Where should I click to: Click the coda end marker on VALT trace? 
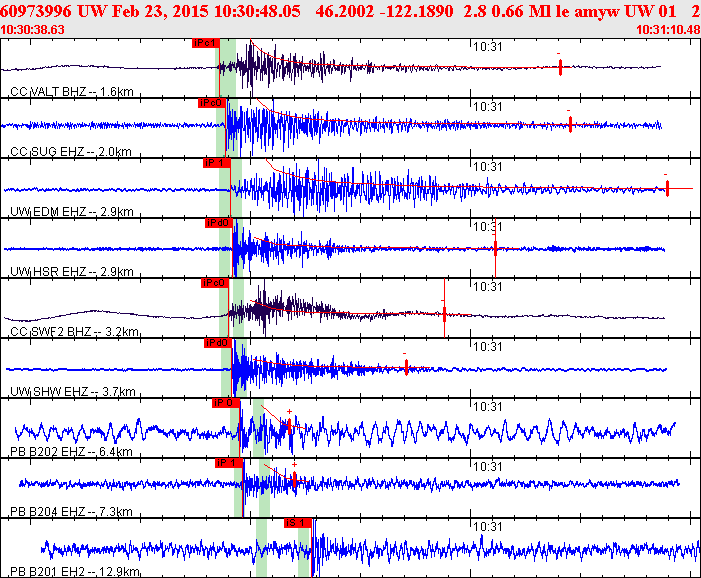560,67
